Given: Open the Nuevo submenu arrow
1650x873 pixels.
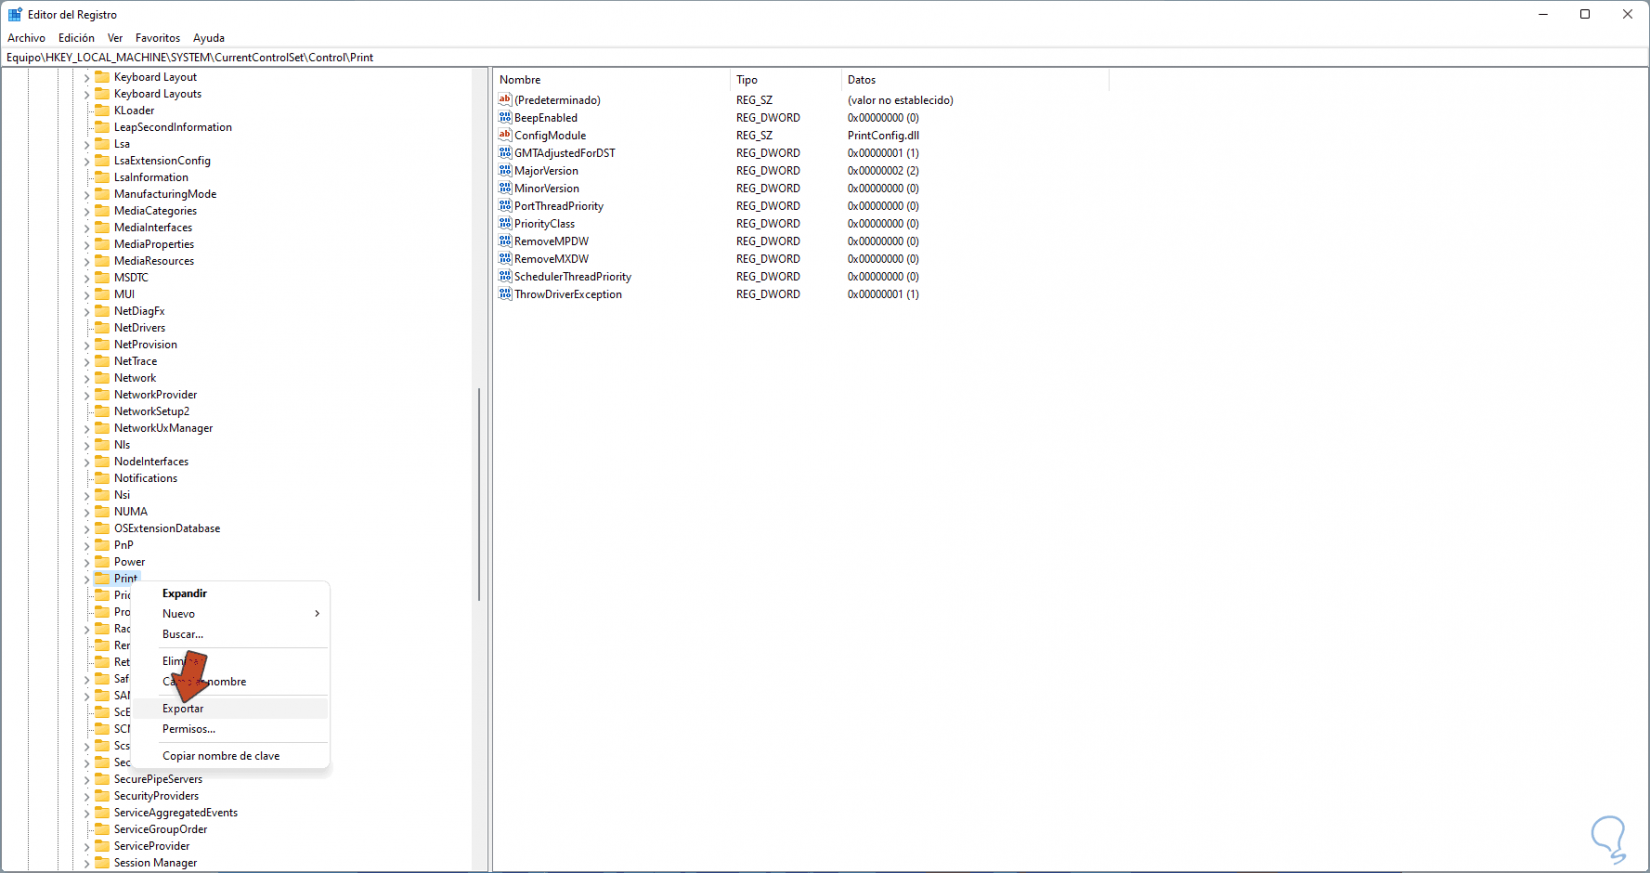Looking at the screenshot, I should coord(317,614).
